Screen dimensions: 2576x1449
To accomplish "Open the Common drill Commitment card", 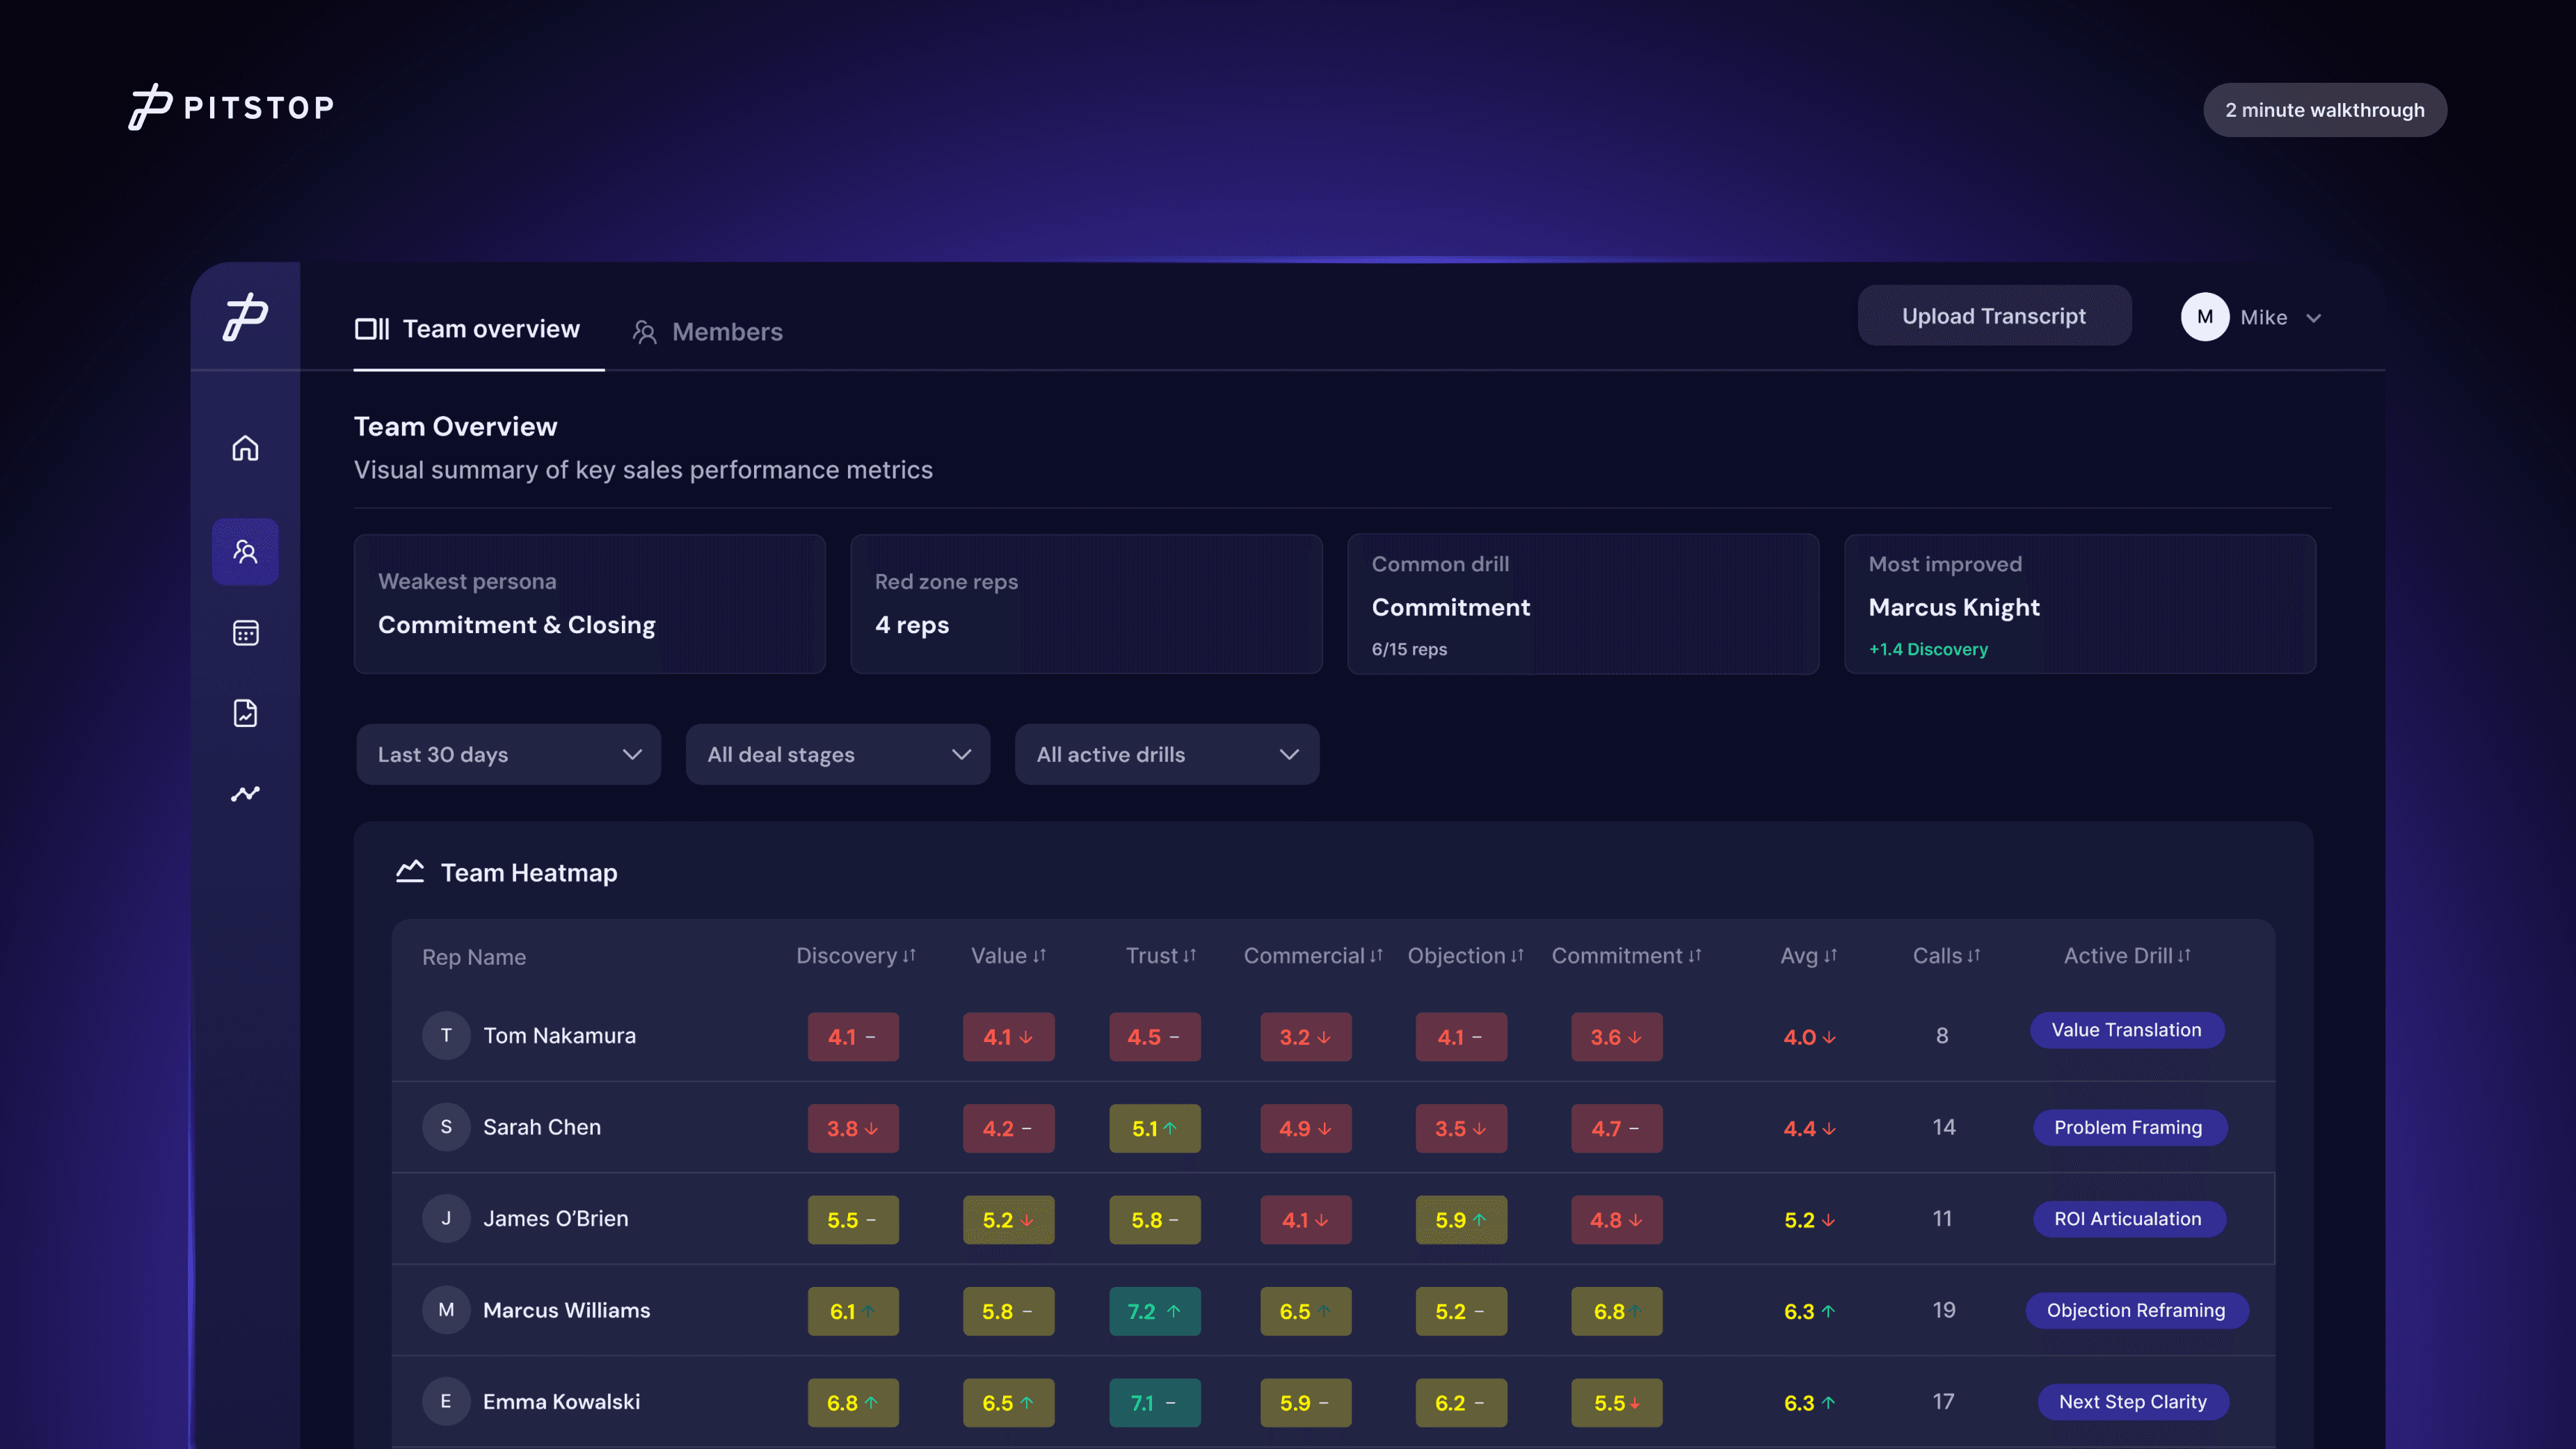I will (1583, 604).
